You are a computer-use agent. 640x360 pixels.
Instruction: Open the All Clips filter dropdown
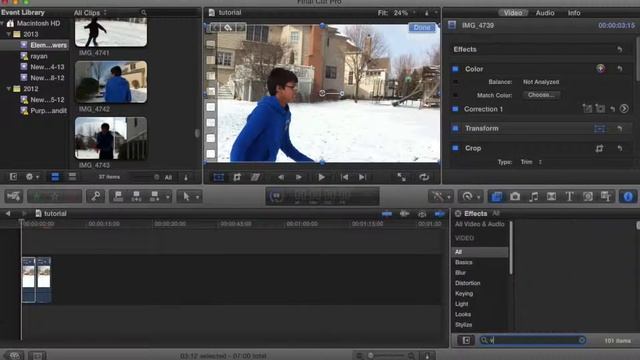(x=90, y=13)
